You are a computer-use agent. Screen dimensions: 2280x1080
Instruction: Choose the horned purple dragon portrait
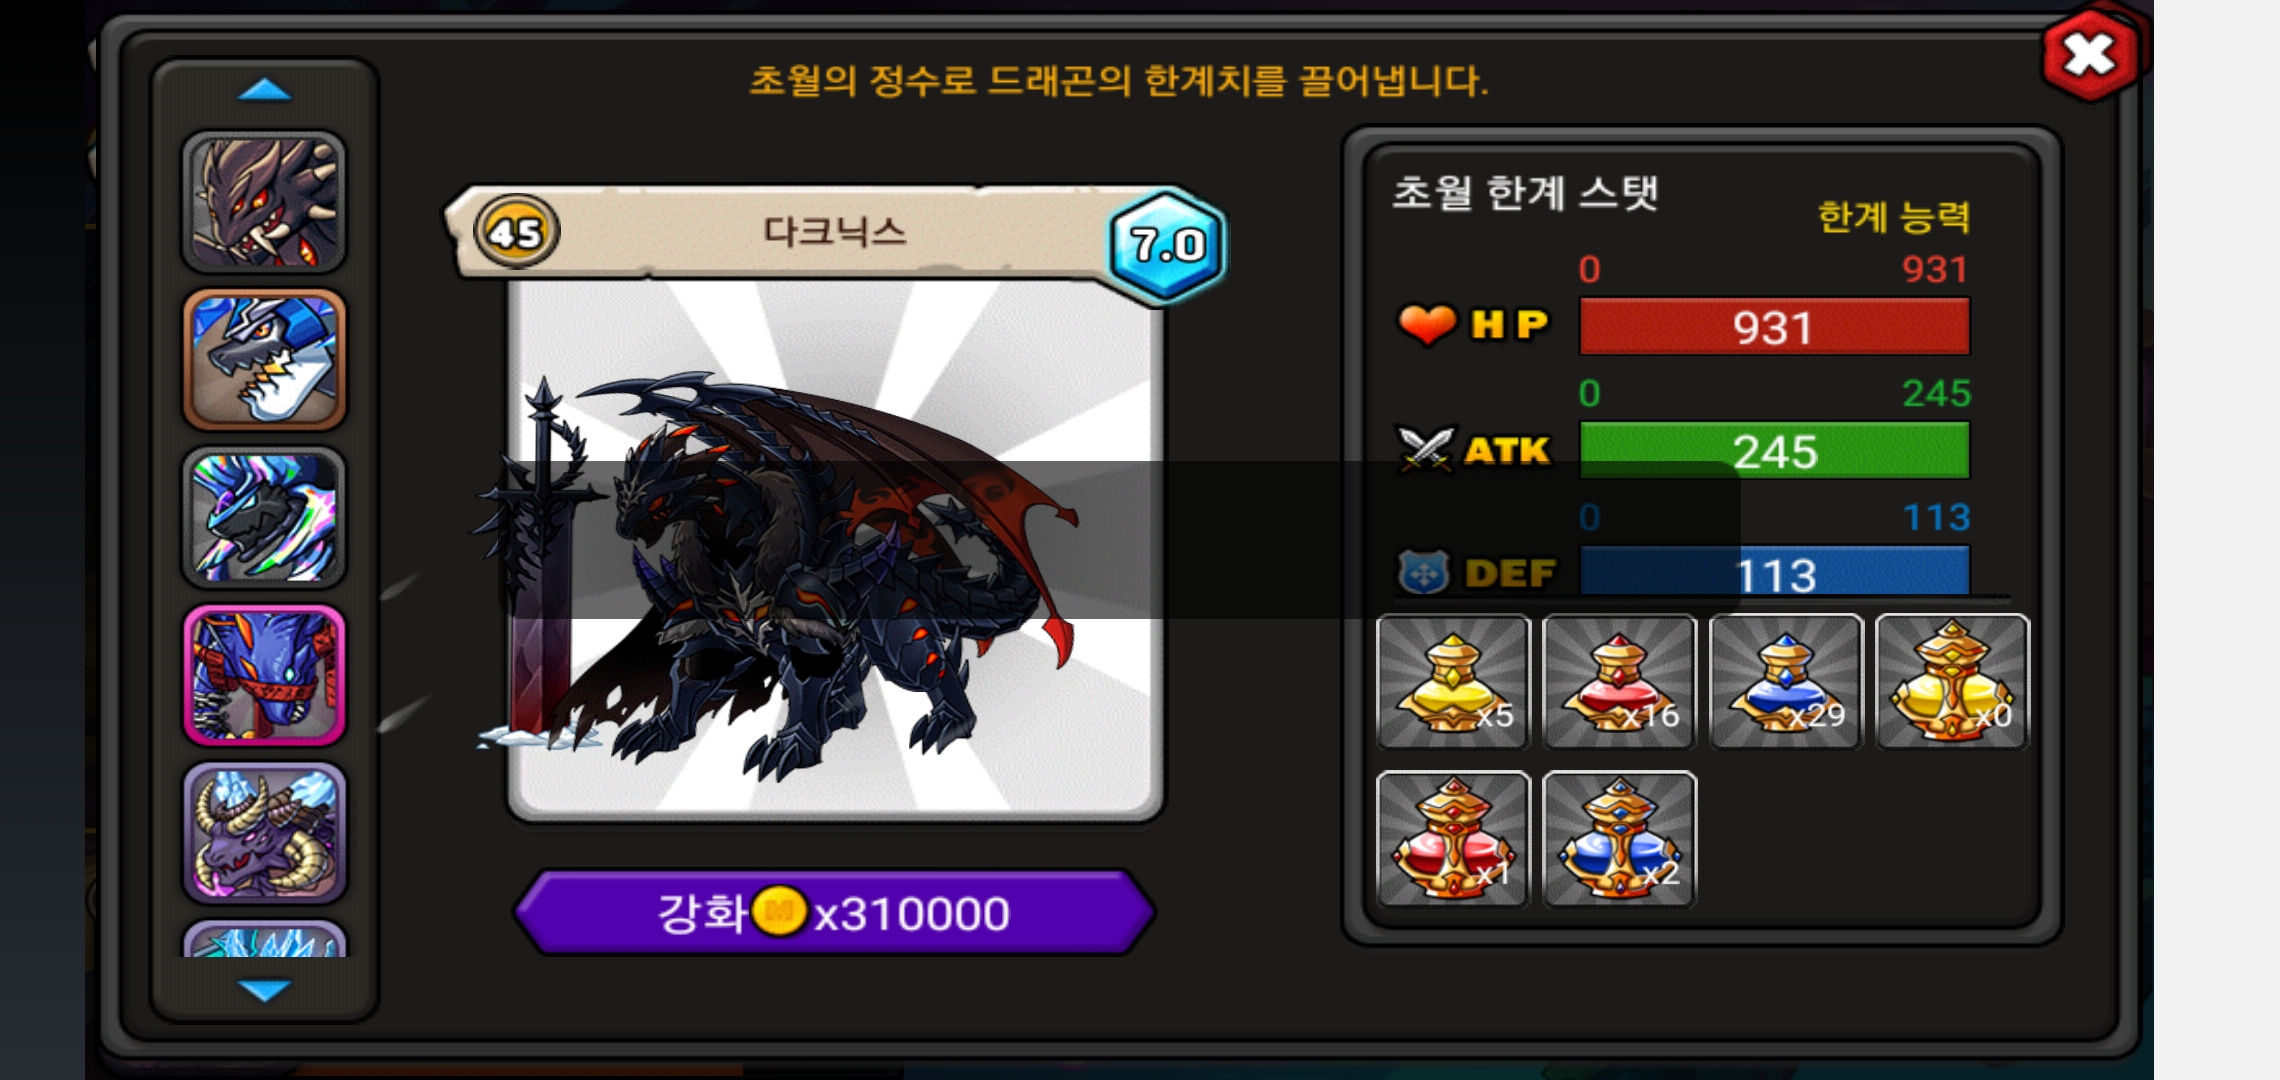click(264, 833)
